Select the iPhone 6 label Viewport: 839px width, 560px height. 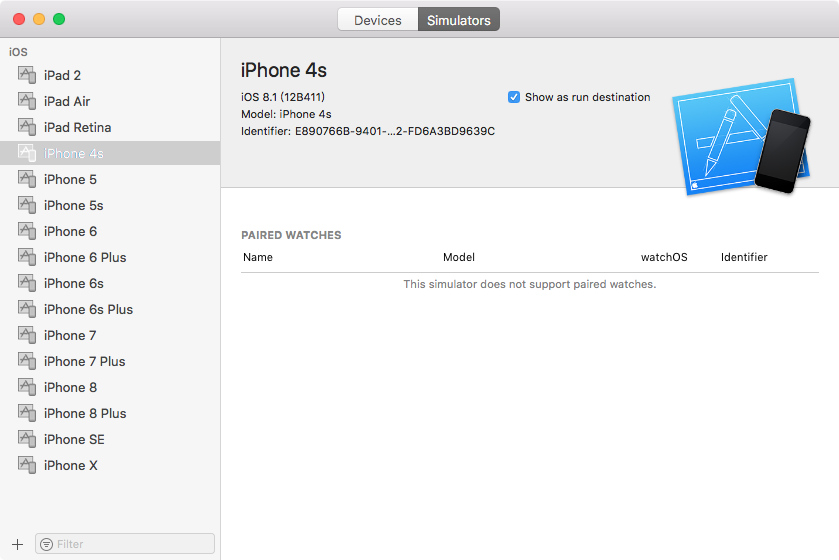(70, 231)
